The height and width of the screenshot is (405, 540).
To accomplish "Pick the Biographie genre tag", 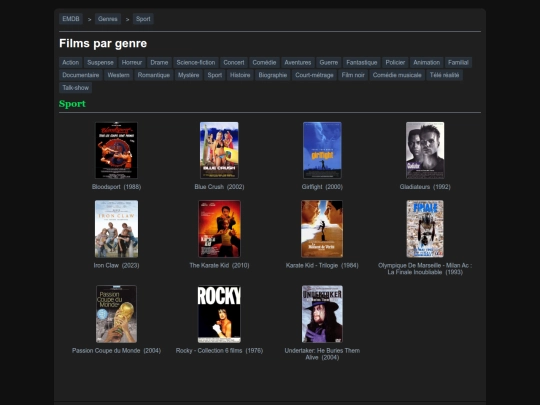I will click(x=272, y=75).
